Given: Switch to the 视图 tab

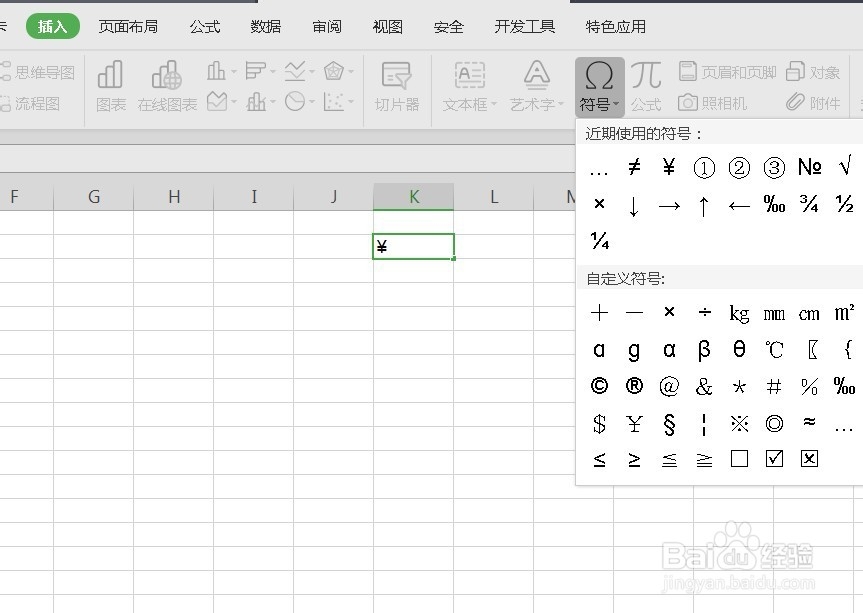Looking at the screenshot, I should click(387, 26).
